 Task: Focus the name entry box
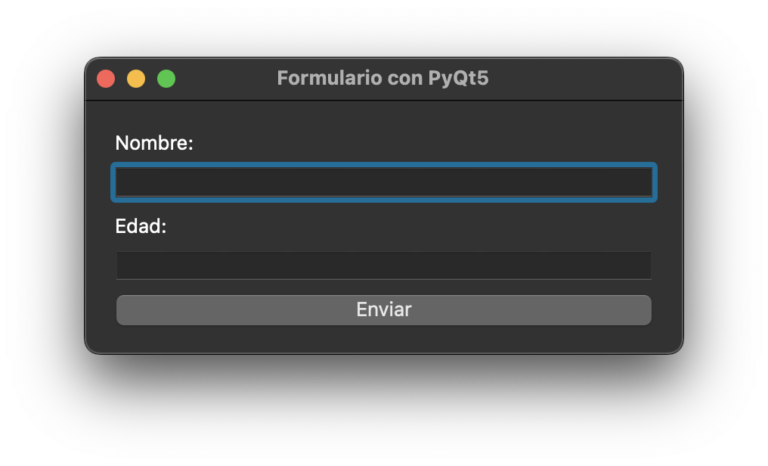coord(383,182)
